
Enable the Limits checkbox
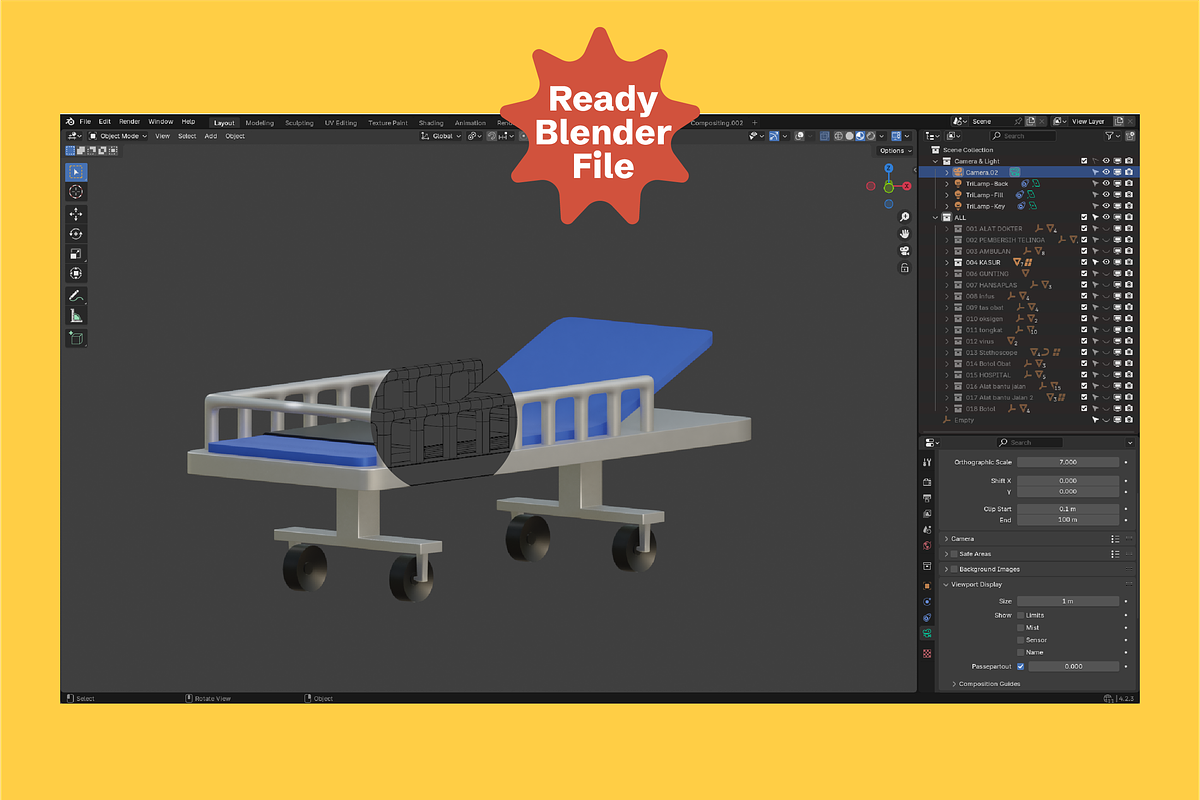pos(1020,615)
